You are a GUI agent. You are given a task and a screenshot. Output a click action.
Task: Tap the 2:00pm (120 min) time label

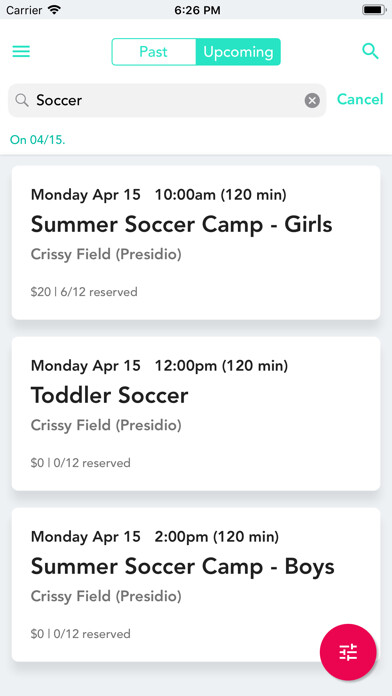tap(217, 537)
